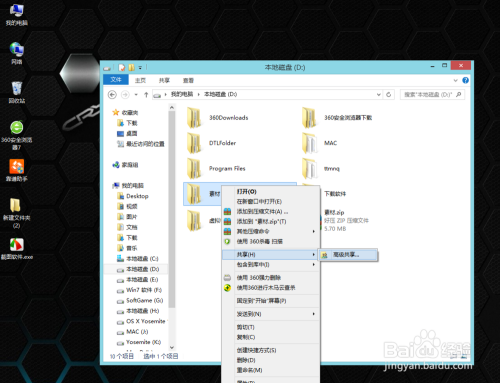Click the Help question mark icon

coord(466,80)
